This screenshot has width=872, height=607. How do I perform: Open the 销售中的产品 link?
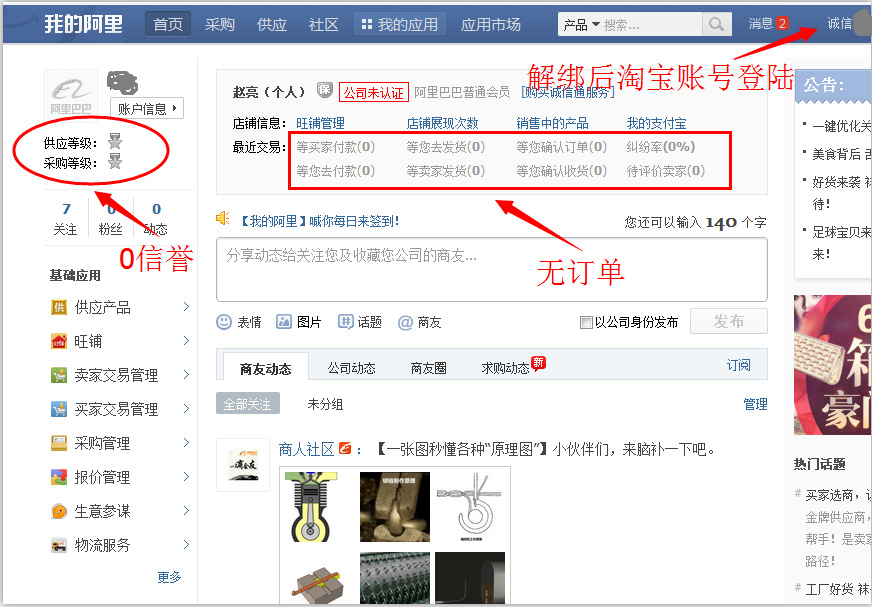pyautogui.click(x=552, y=123)
